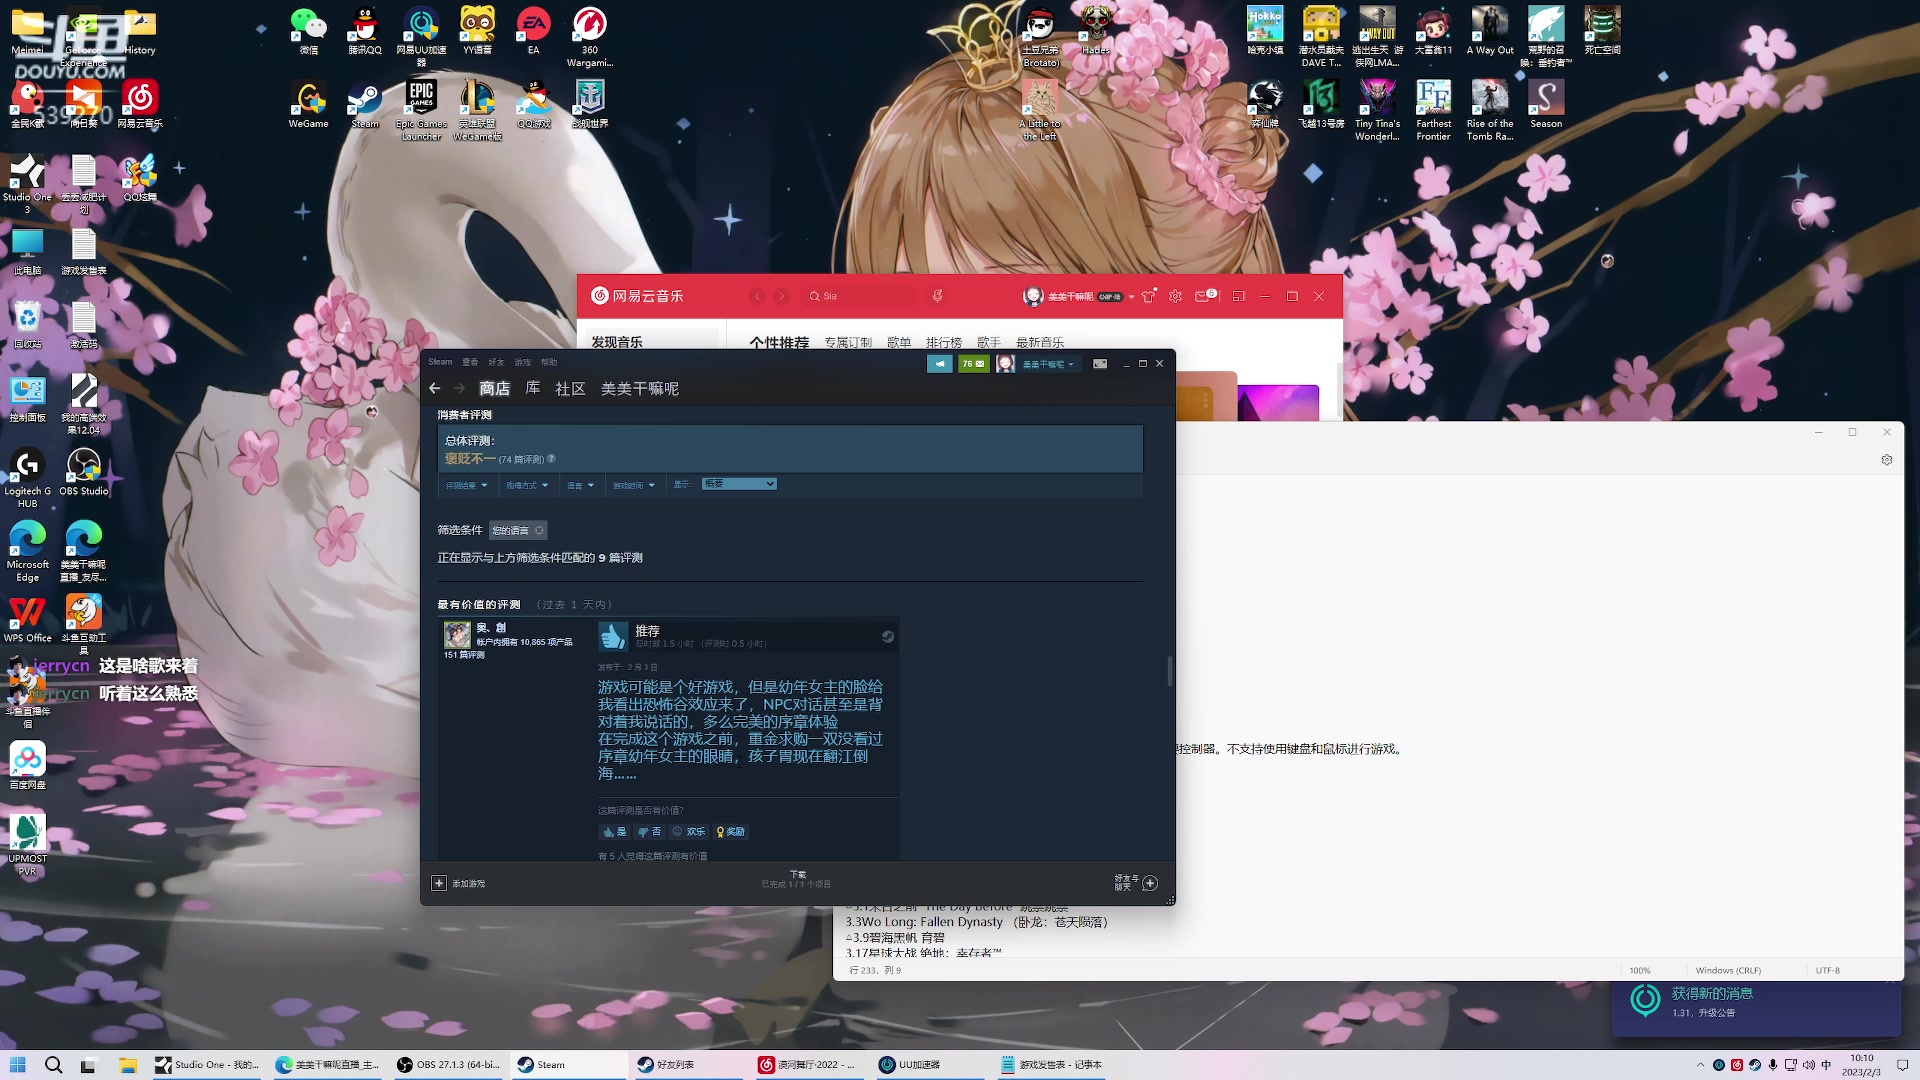Open the 显示 概要 display combo box
This screenshot has height=1080, width=1920.
click(x=739, y=484)
